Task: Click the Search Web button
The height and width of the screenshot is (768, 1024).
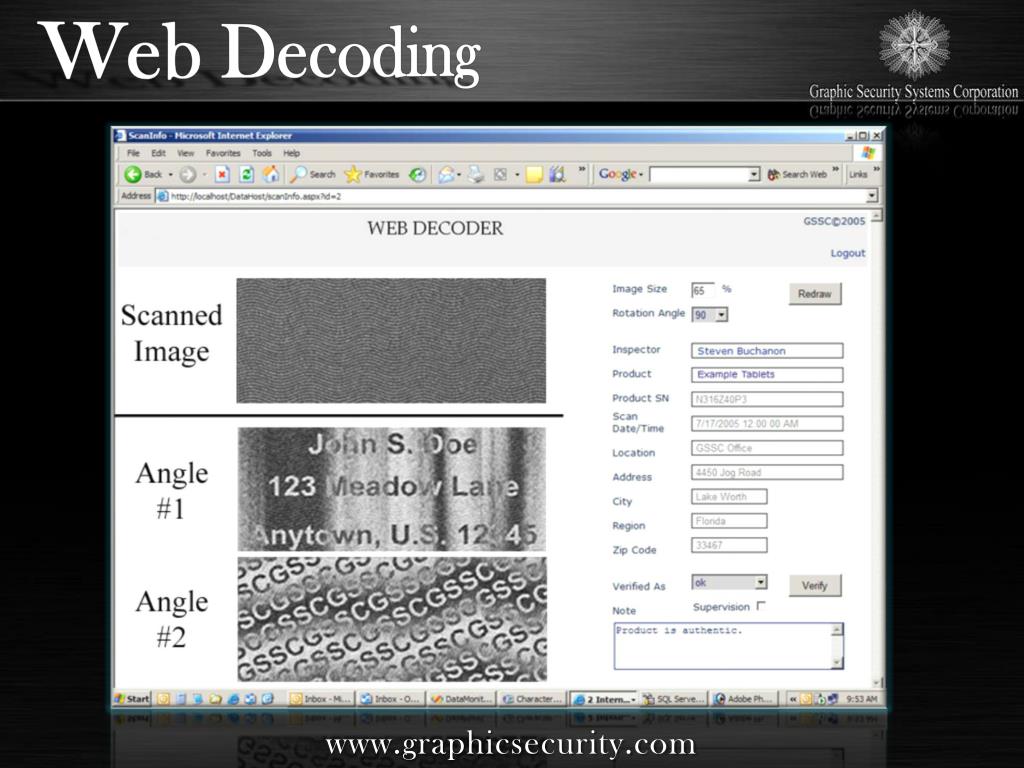Action: tap(797, 174)
